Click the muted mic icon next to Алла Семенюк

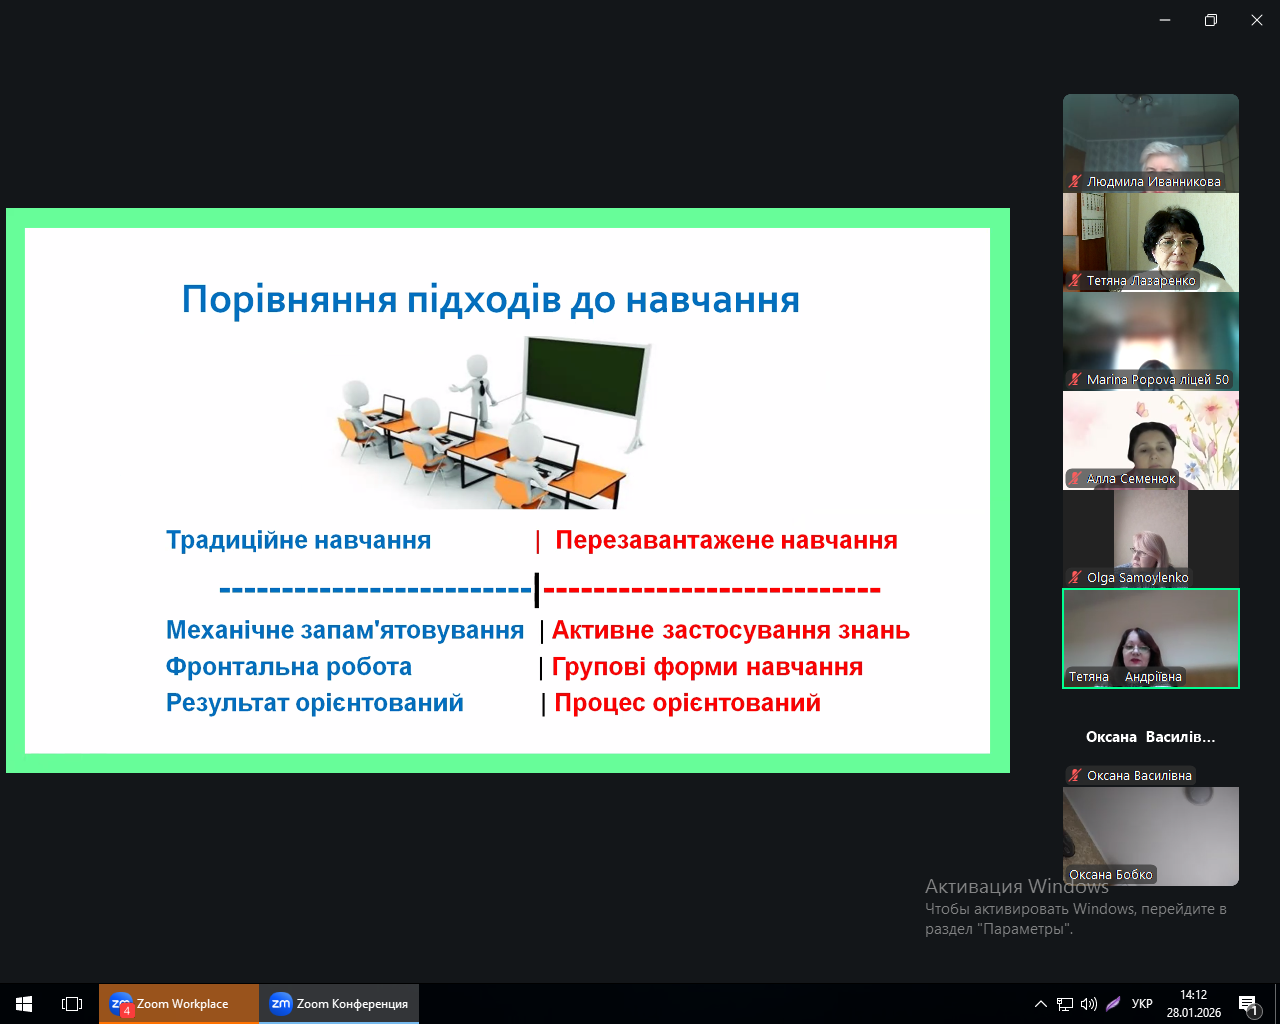[1075, 479]
